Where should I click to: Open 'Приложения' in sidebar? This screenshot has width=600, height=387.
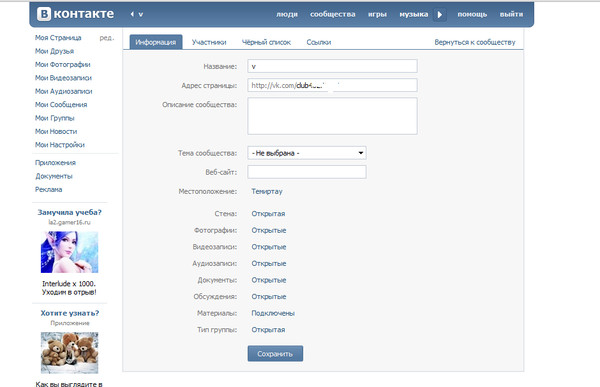(x=55, y=163)
